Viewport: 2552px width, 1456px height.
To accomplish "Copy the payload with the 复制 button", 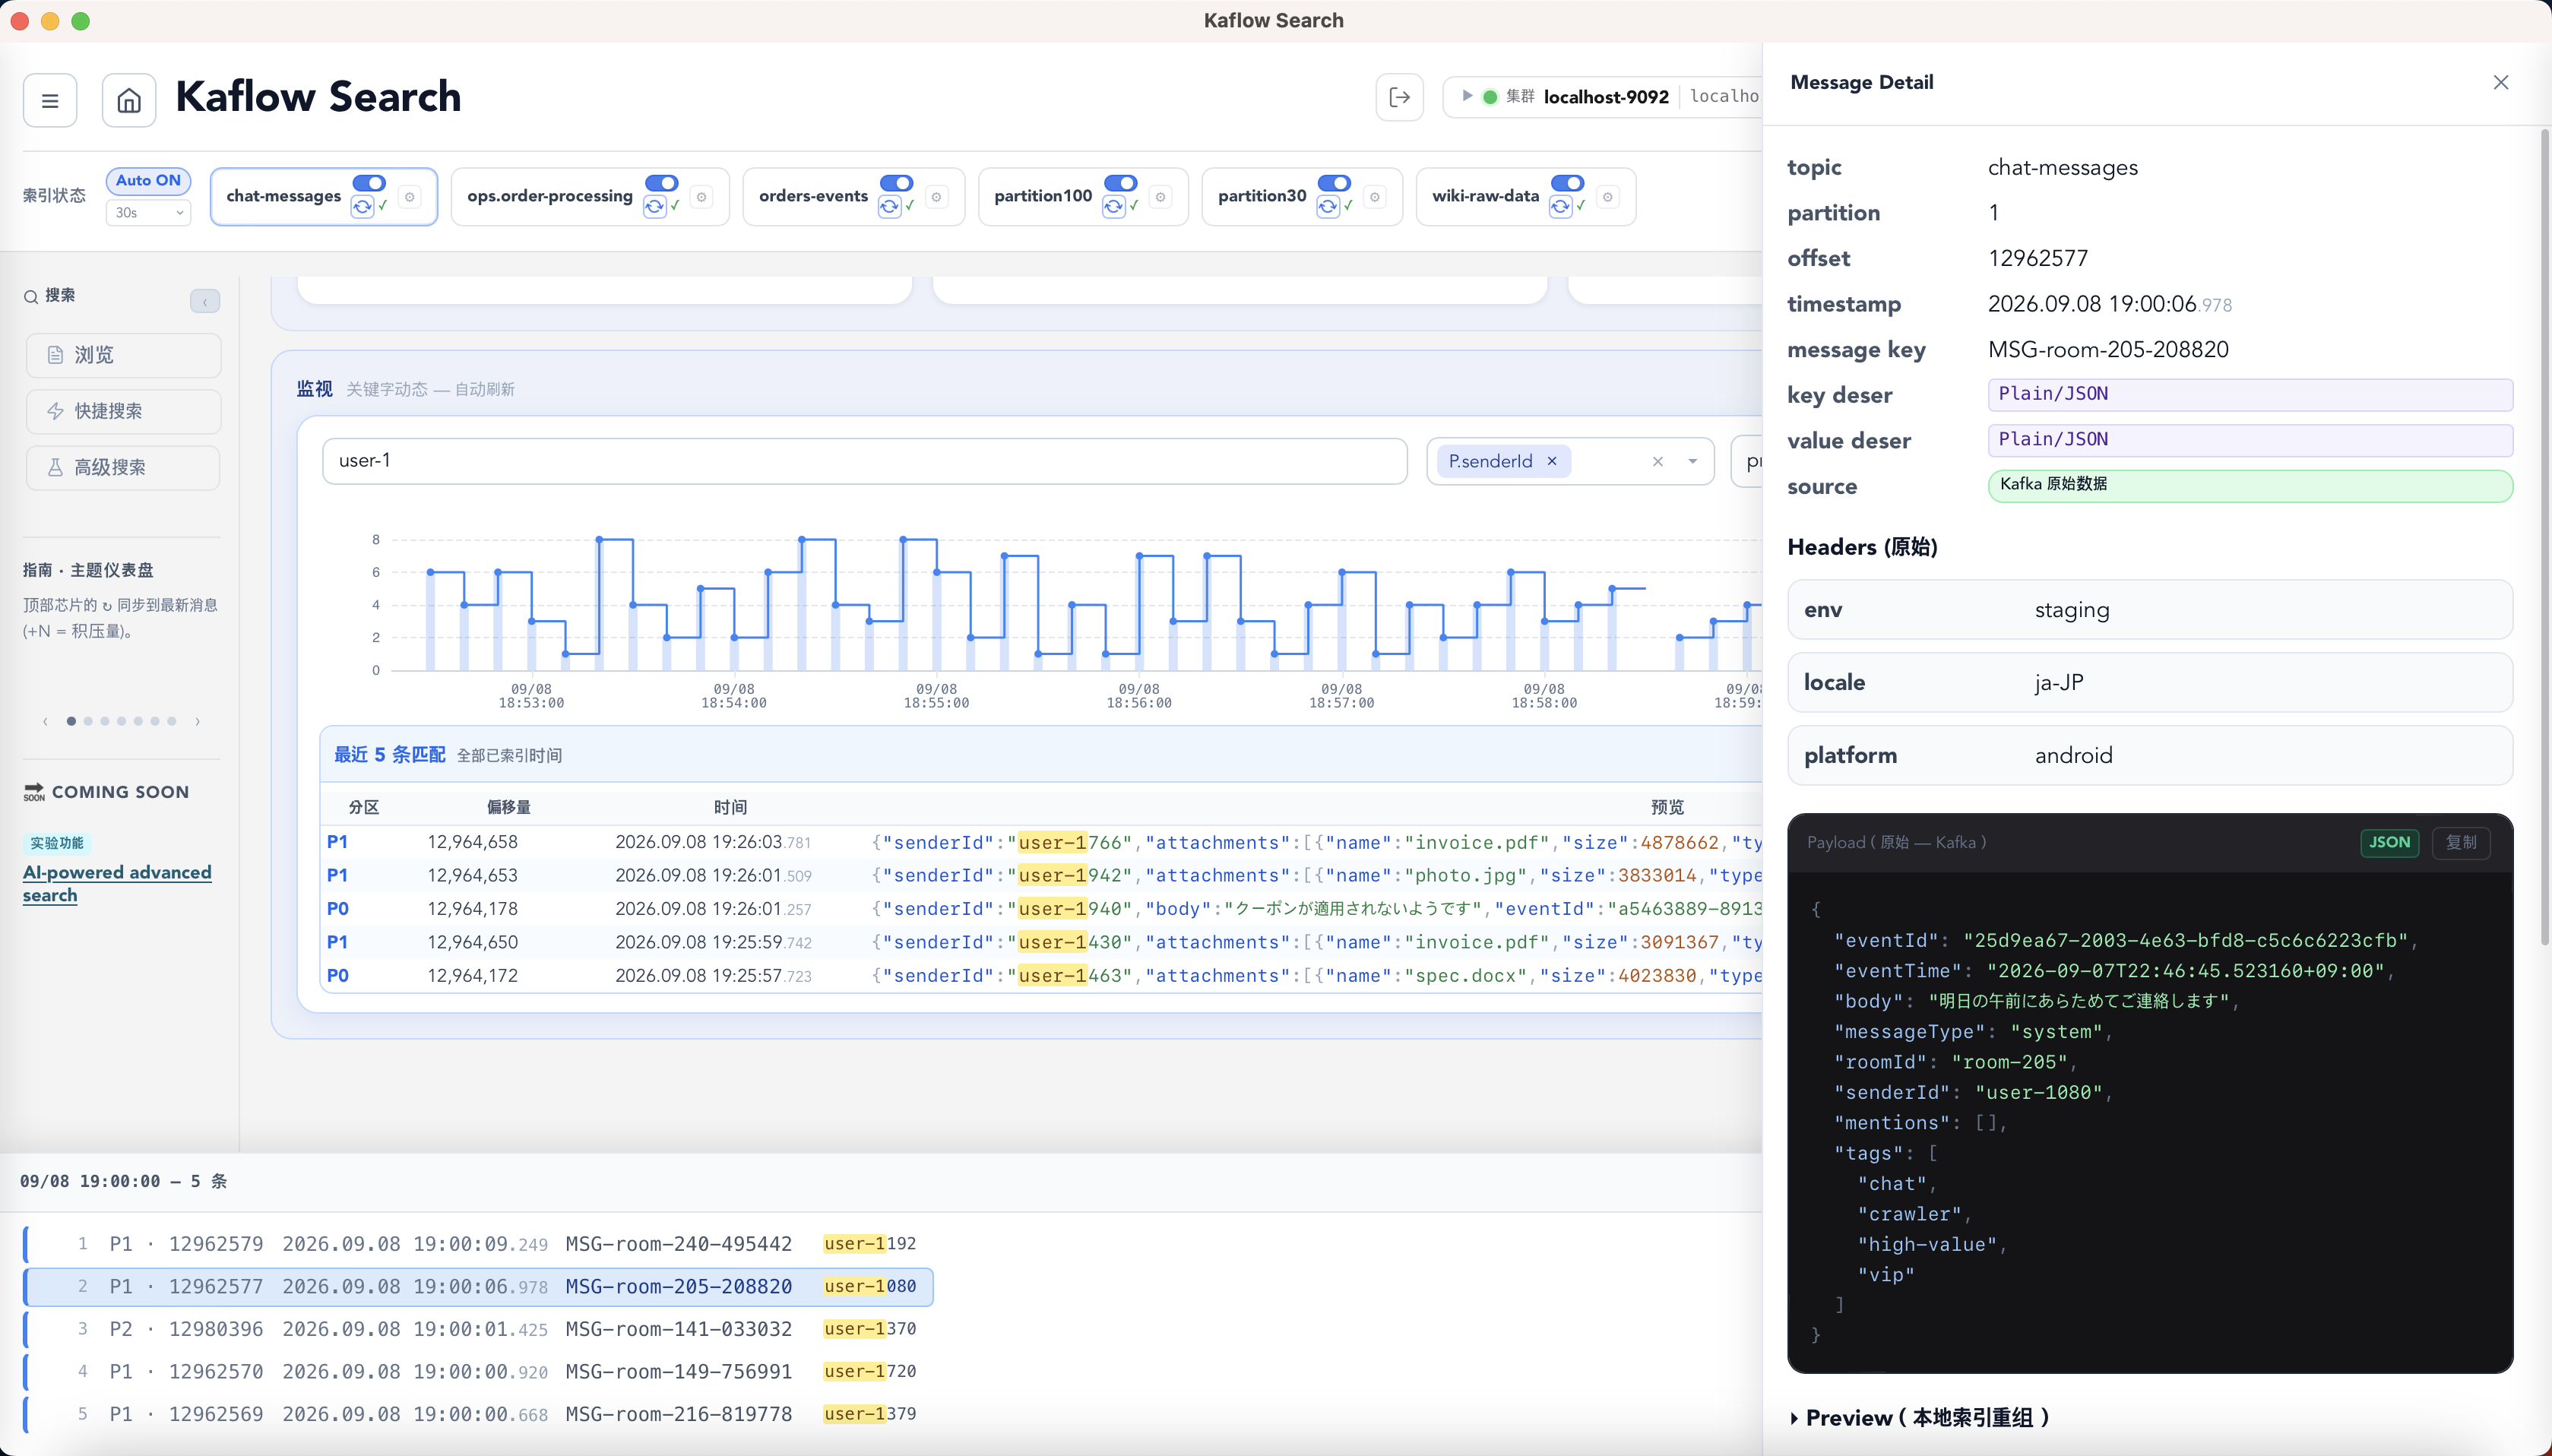I will click(x=2461, y=842).
